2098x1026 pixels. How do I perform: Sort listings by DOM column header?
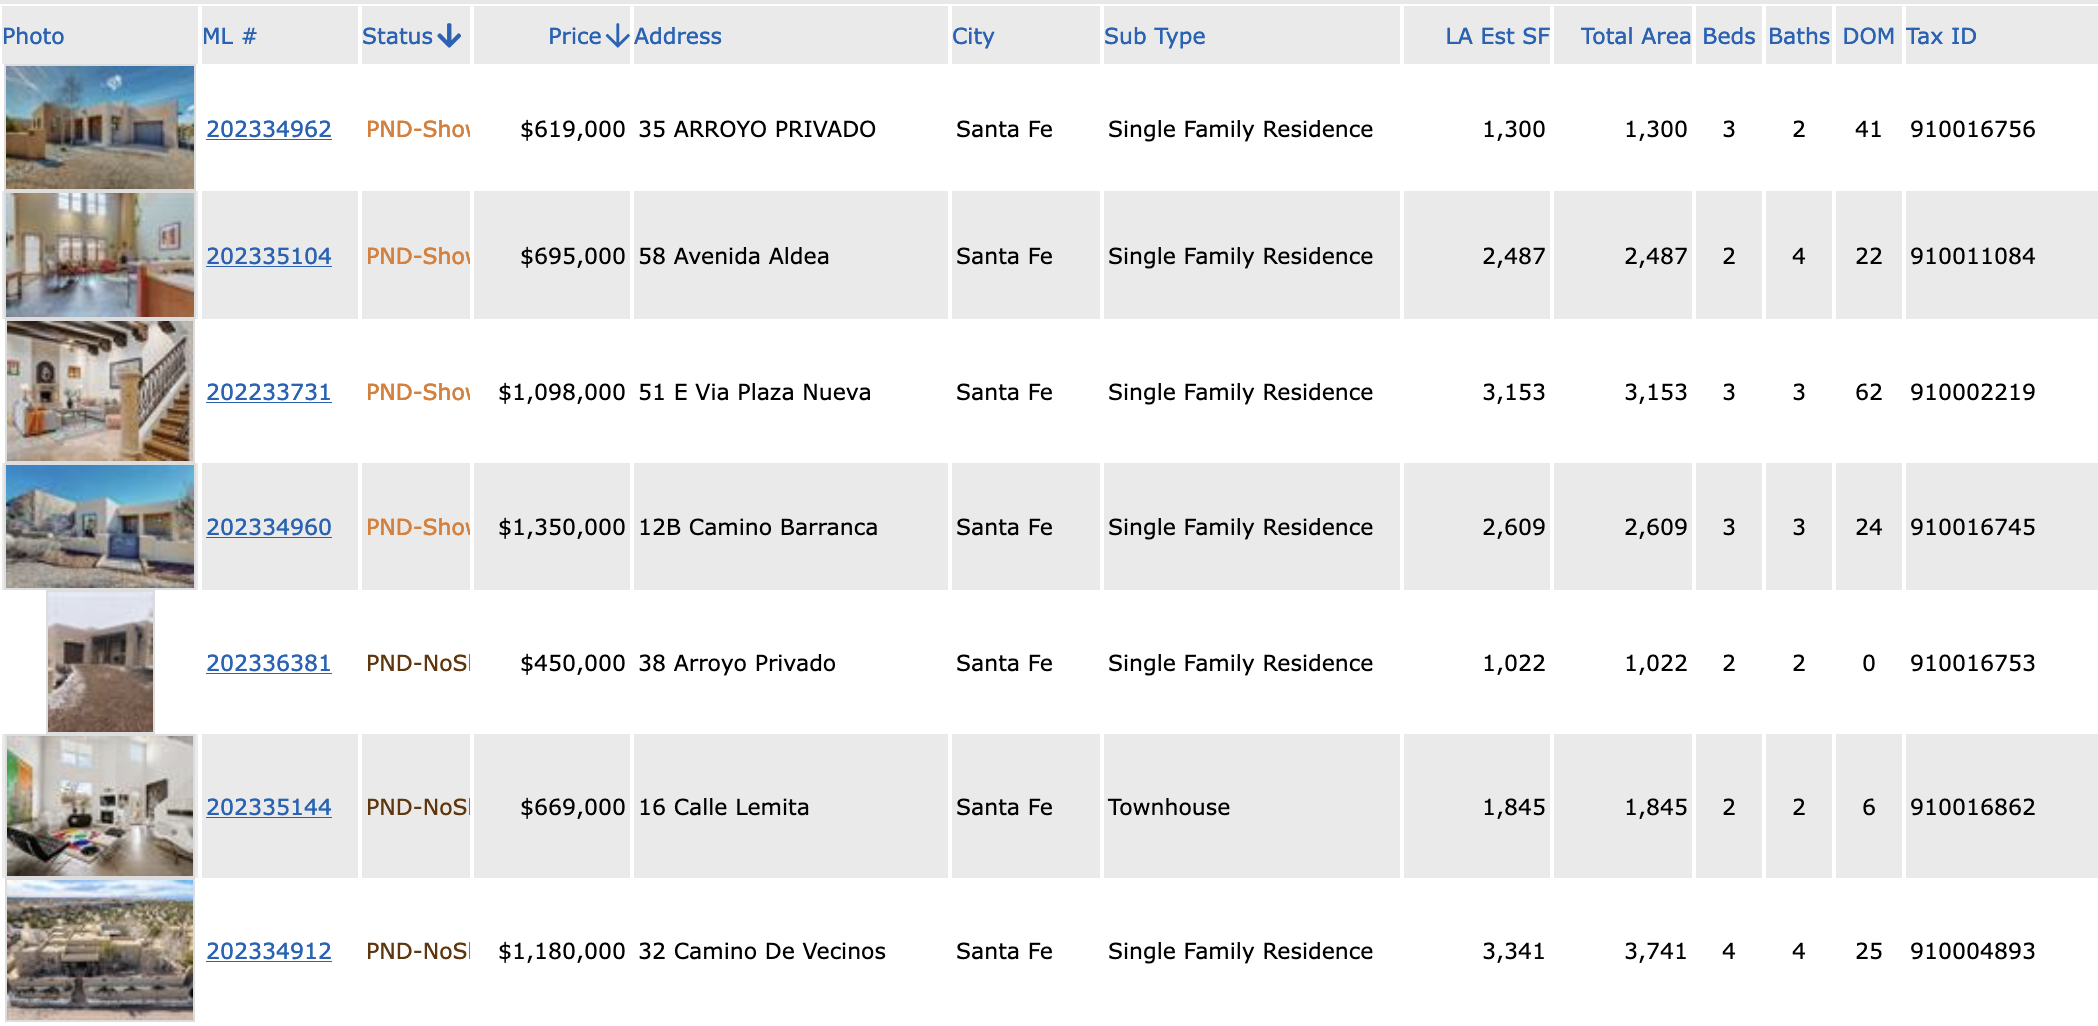click(1868, 36)
